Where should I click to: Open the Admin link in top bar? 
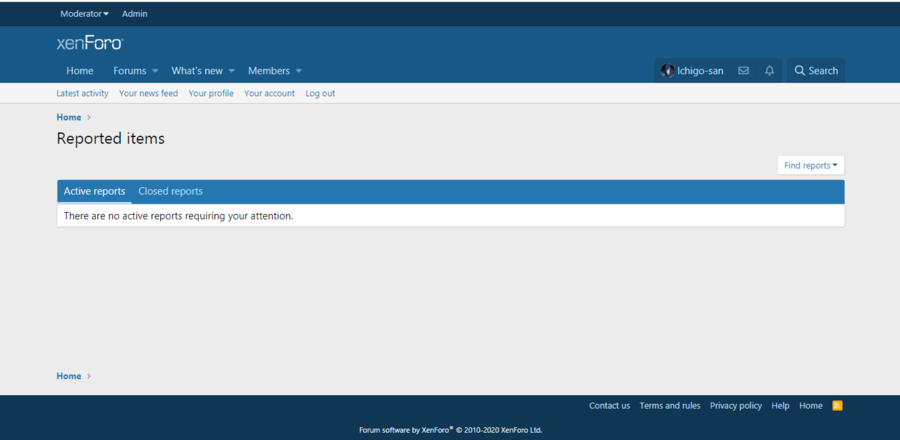tap(134, 14)
